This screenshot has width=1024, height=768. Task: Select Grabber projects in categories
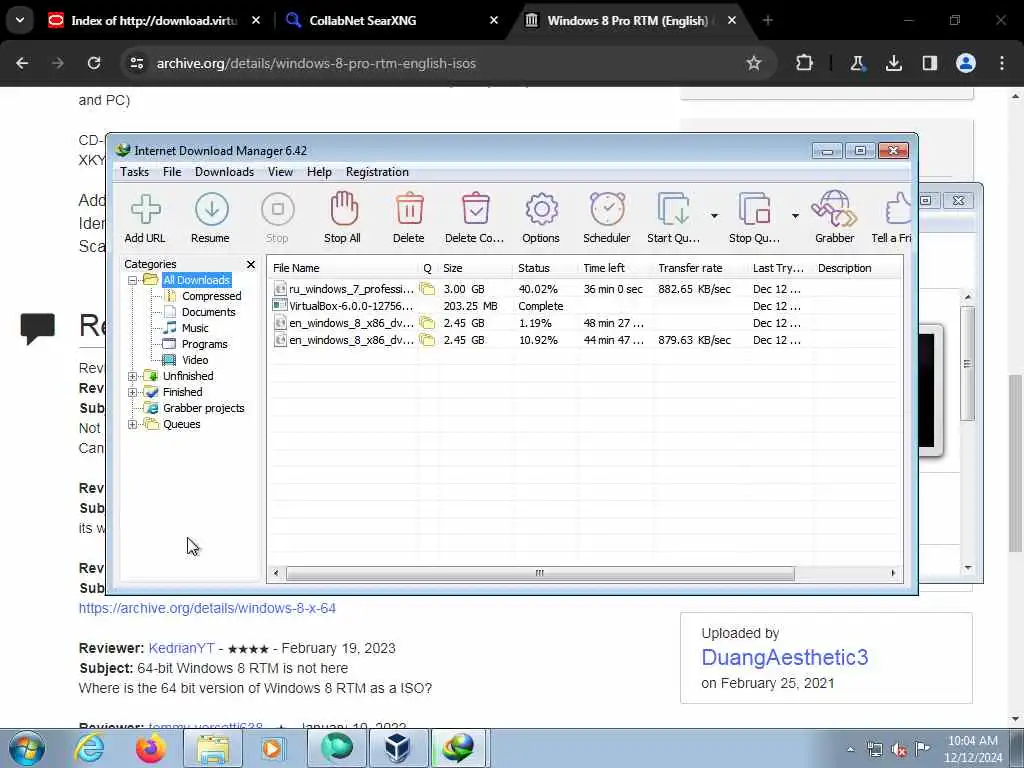(203, 408)
